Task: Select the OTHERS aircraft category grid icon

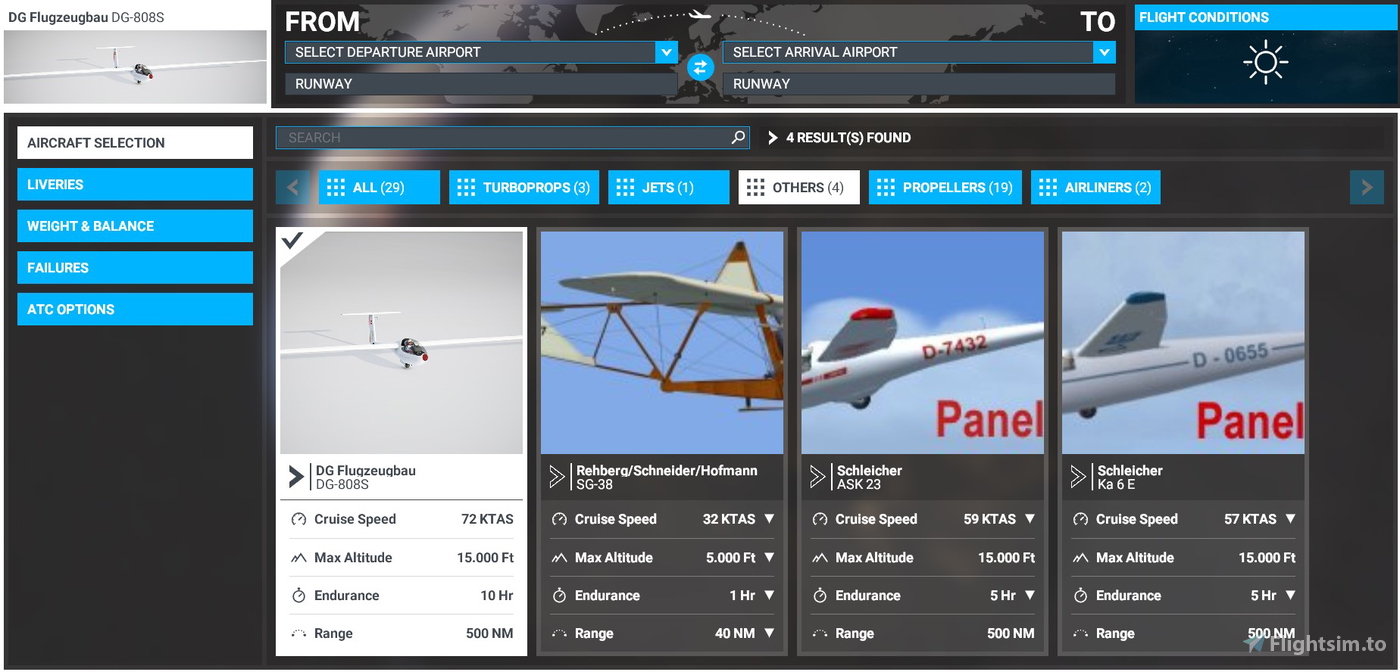Action: click(x=755, y=187)
